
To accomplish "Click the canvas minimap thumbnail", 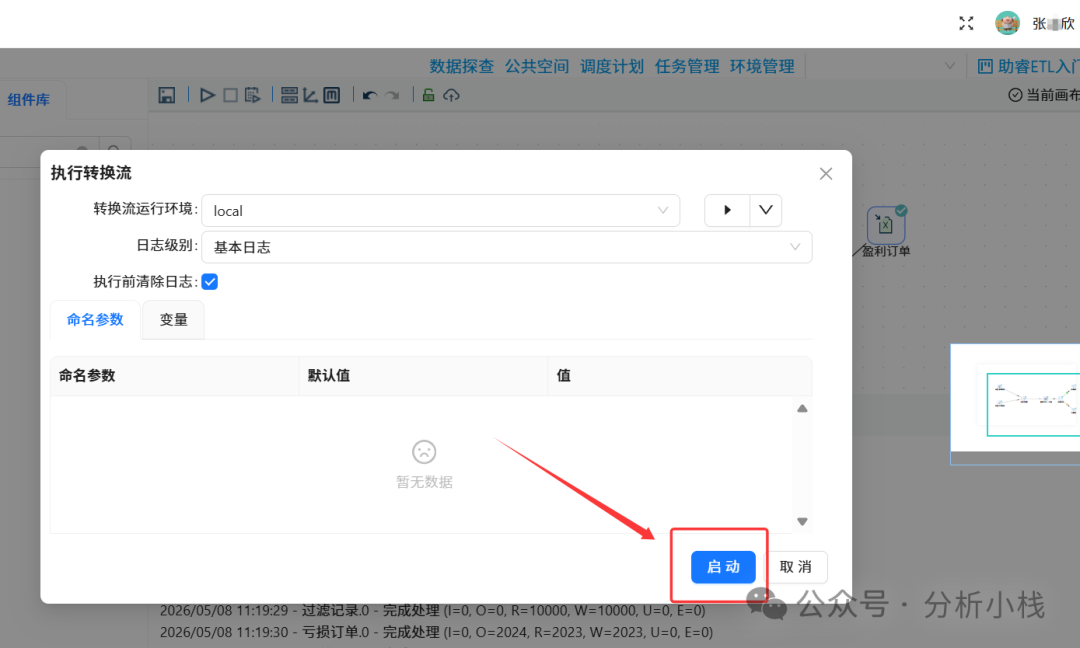I will point(1015,404).
